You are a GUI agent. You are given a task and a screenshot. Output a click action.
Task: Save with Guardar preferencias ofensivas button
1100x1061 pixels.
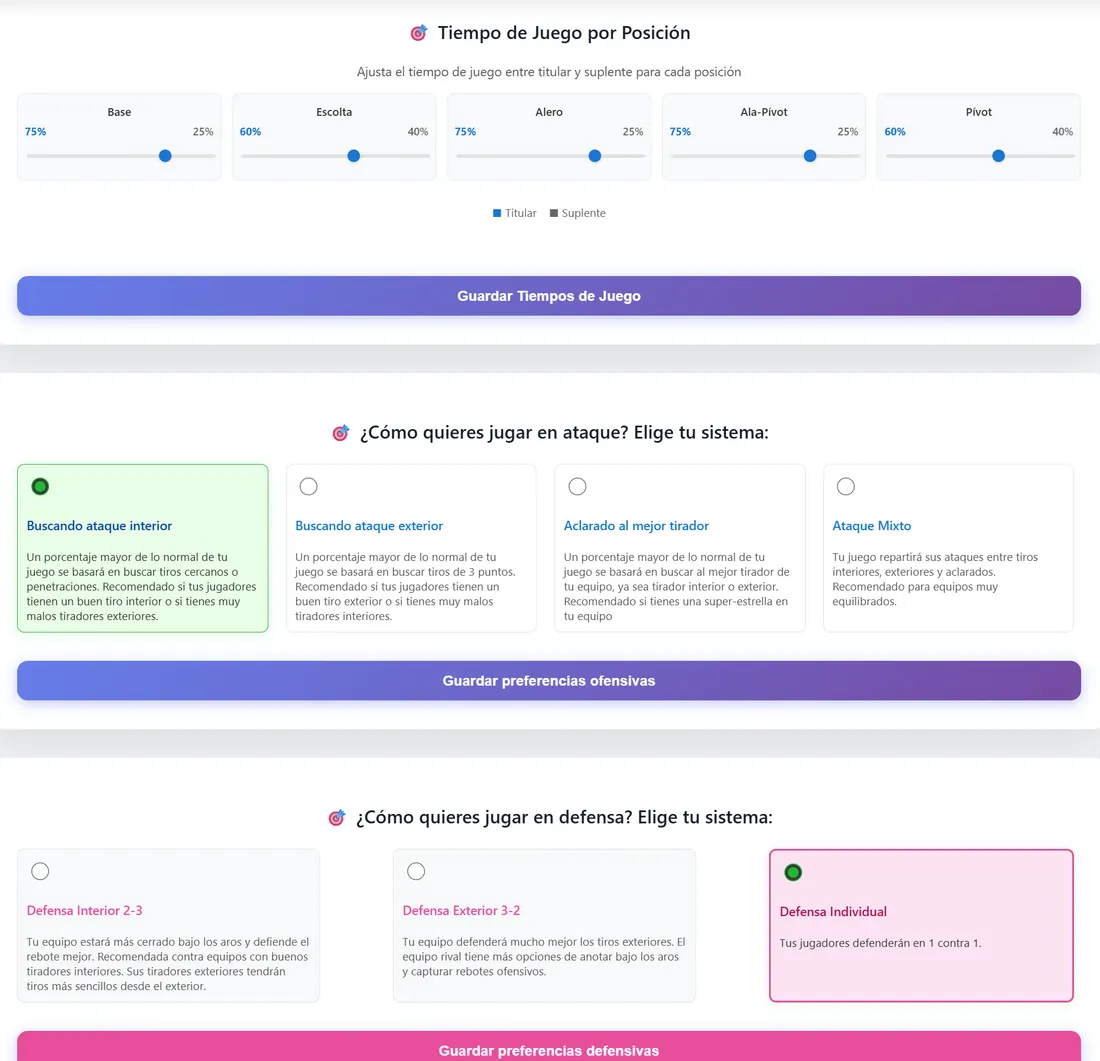coord(549,681)
